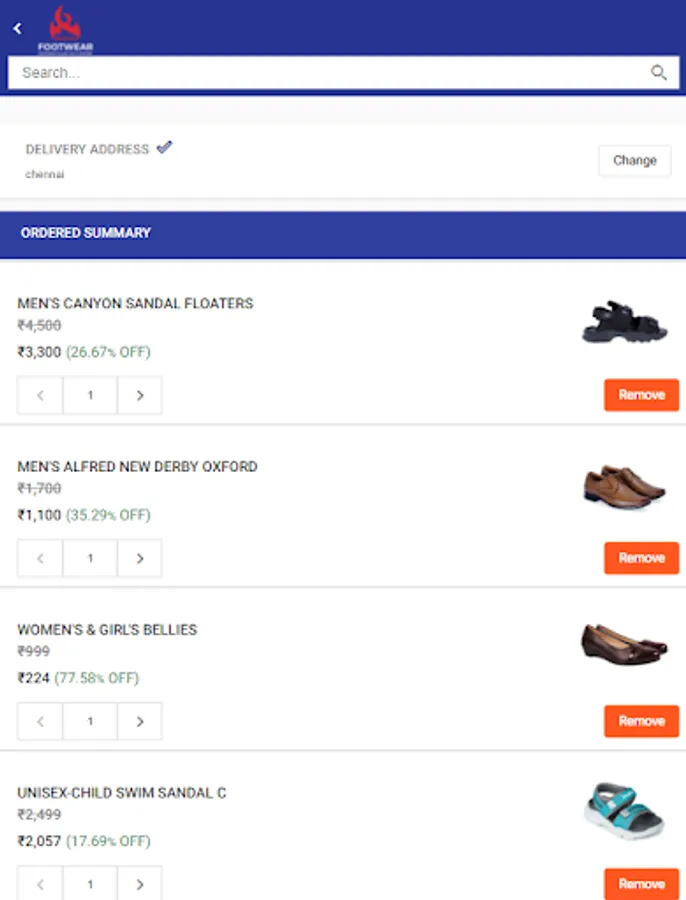
Task: View Canyon Sandal Floaters product image
Action: 625,322
